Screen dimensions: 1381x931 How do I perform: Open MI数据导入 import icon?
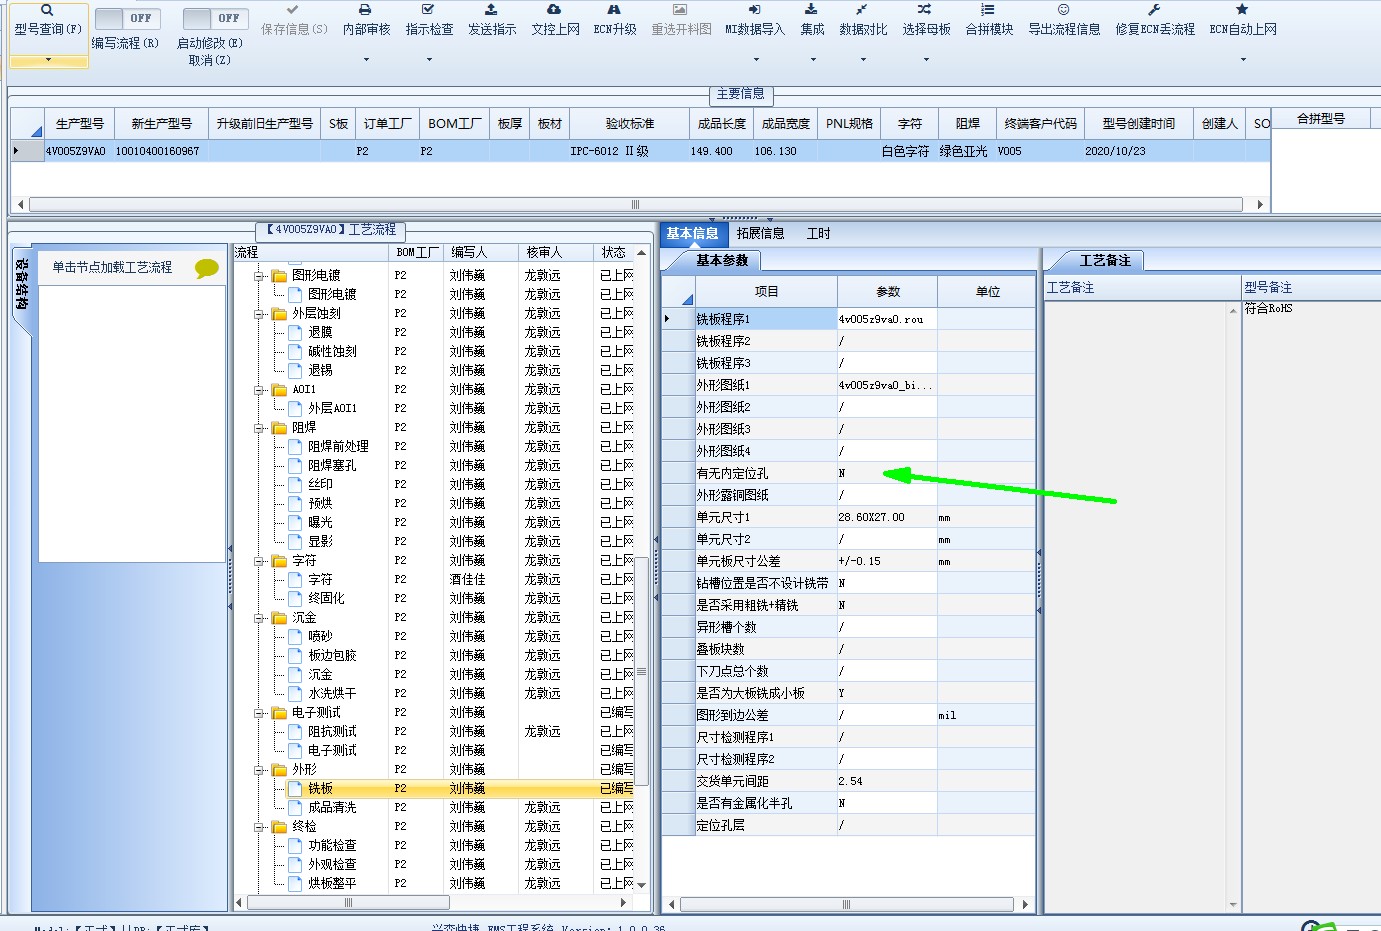(754, 9)
